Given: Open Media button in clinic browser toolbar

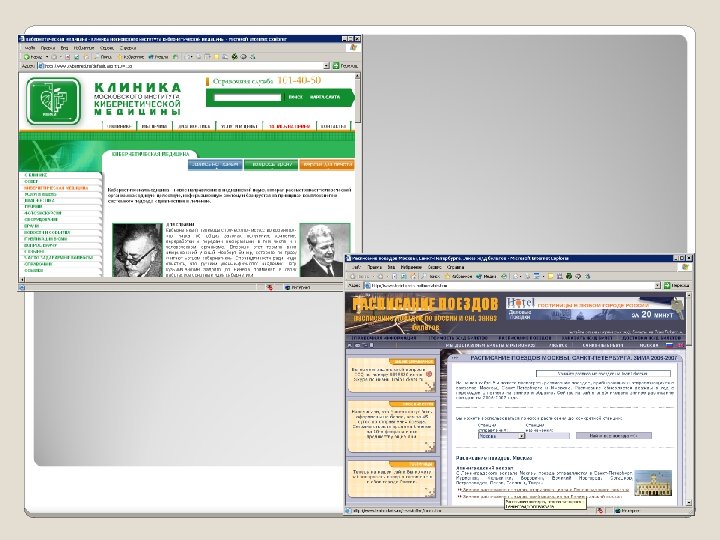Looking at the screenshot, I should click(x=158, y=57).
